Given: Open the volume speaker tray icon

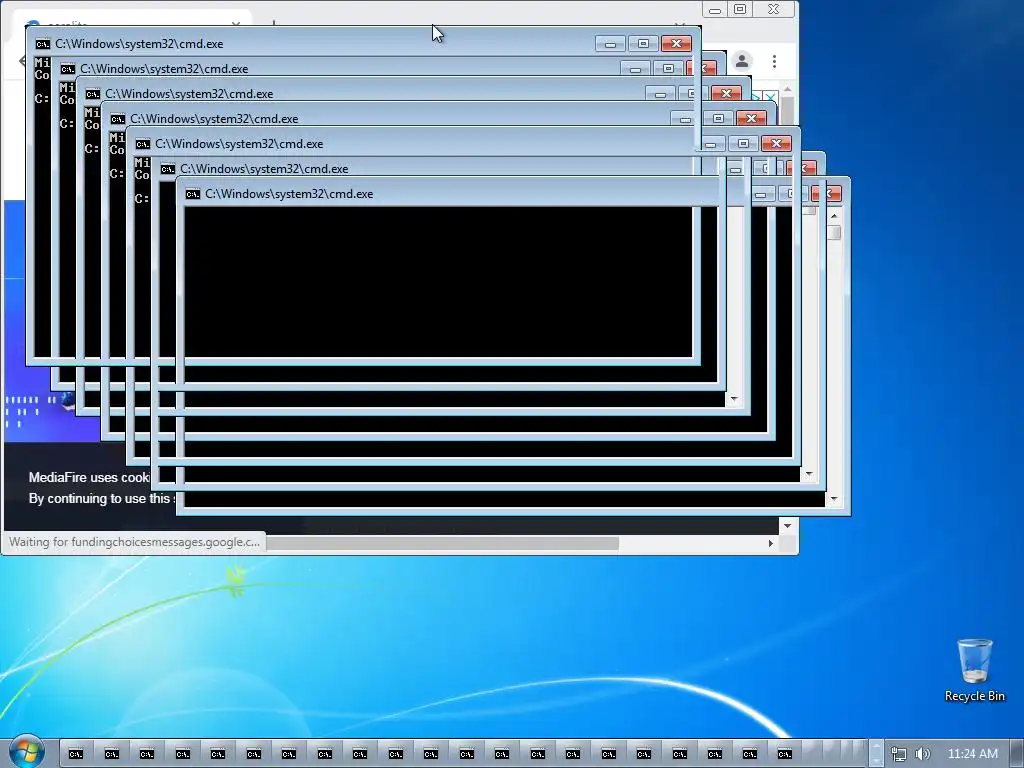Looking at the screenshot, I should point(922,754).
